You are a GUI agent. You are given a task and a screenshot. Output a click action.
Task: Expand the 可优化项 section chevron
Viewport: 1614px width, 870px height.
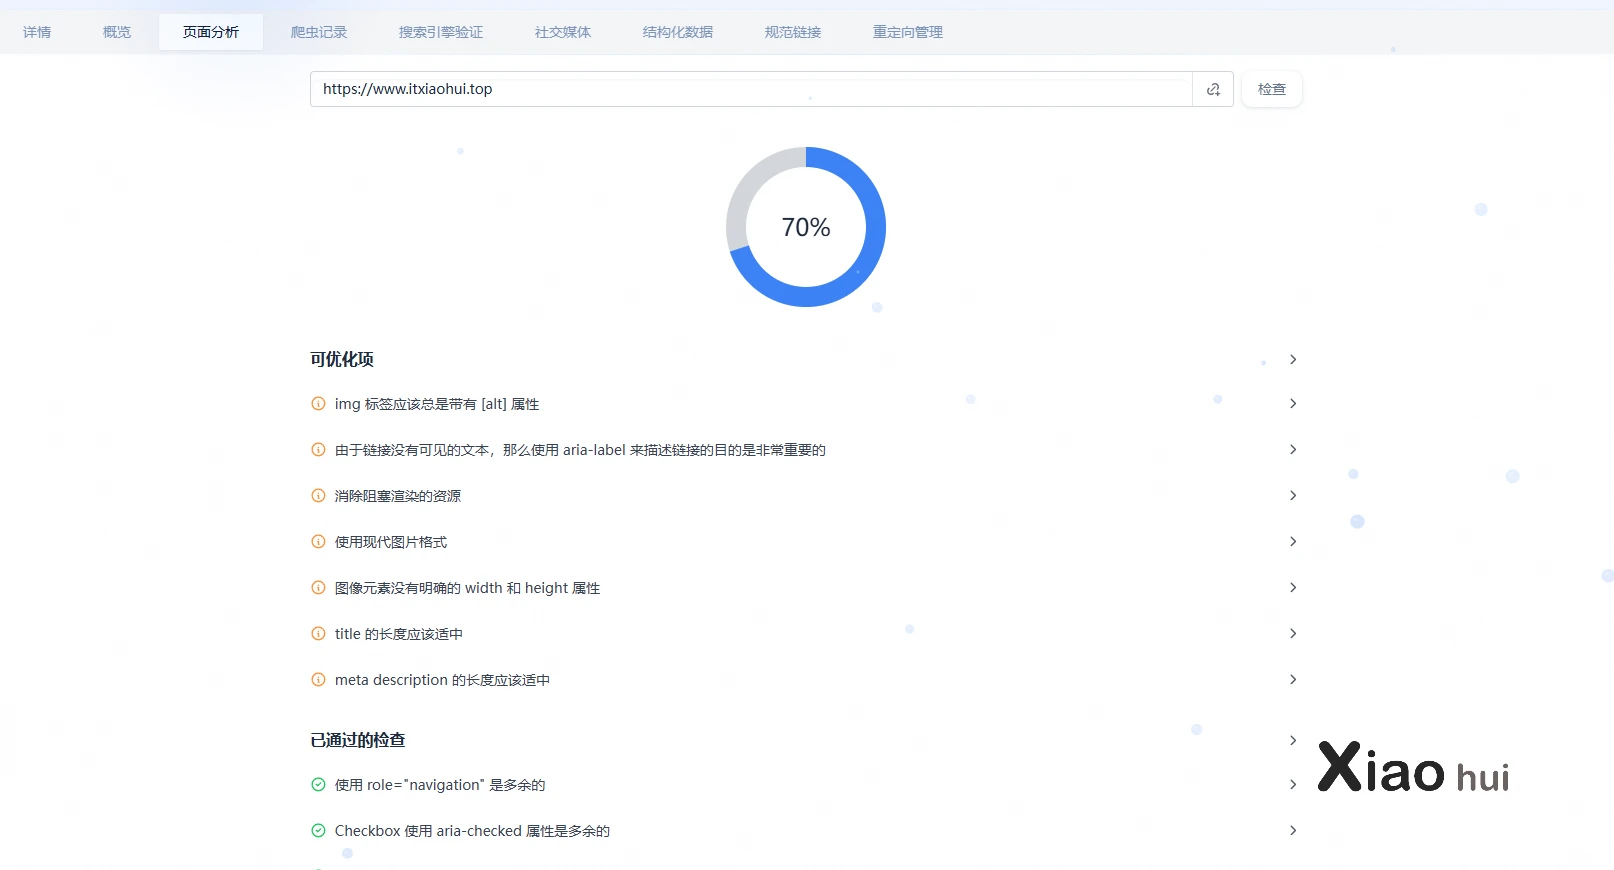[x=1292, y=359]
